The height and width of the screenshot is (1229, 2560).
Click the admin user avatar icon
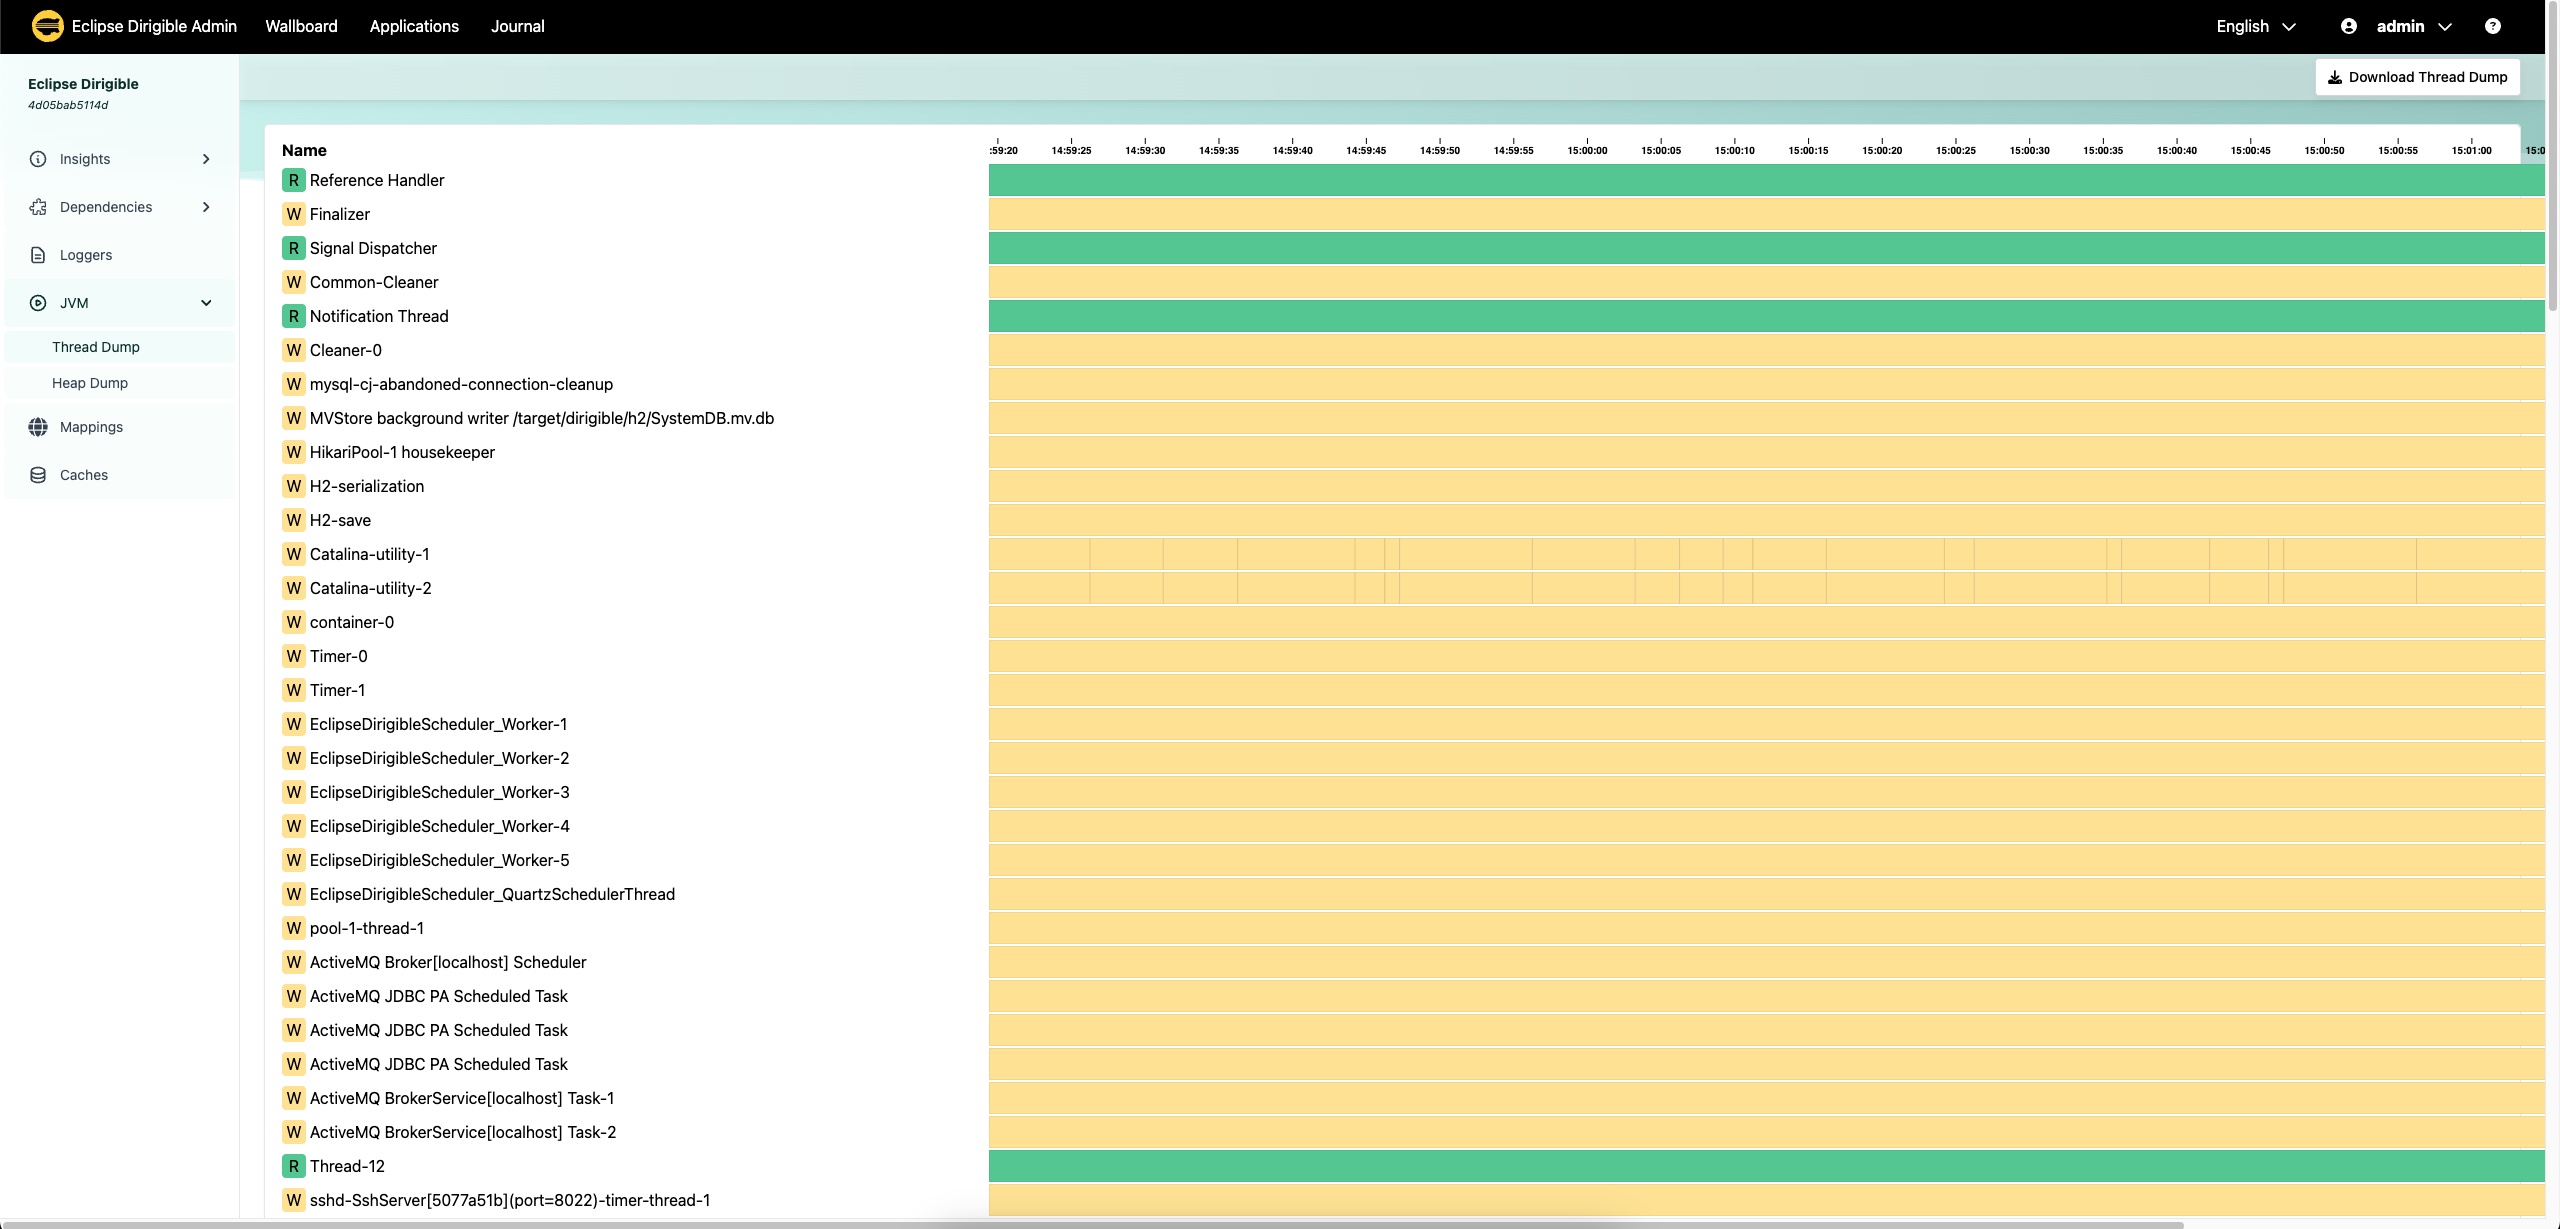click(2349, 26)
